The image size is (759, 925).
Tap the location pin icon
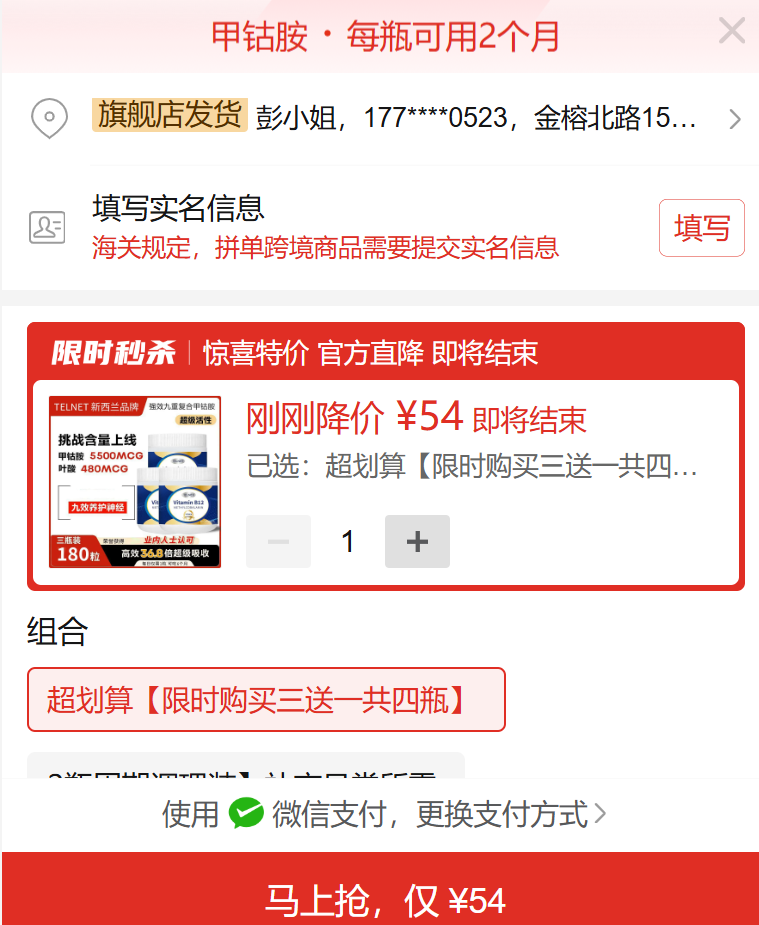click(50, 118)
